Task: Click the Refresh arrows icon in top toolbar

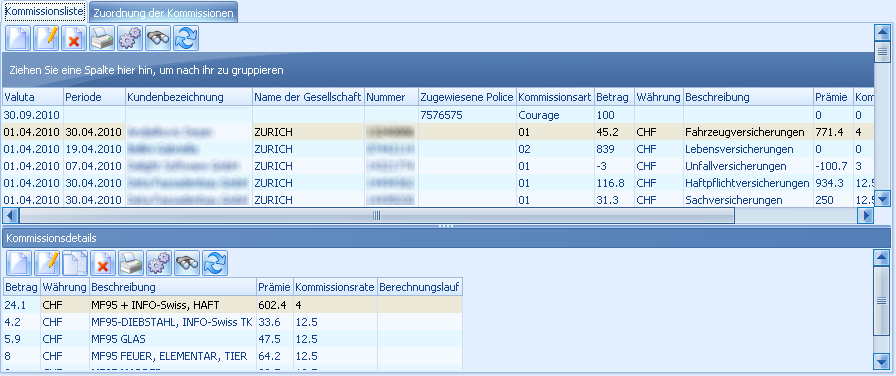Action: 186,38
